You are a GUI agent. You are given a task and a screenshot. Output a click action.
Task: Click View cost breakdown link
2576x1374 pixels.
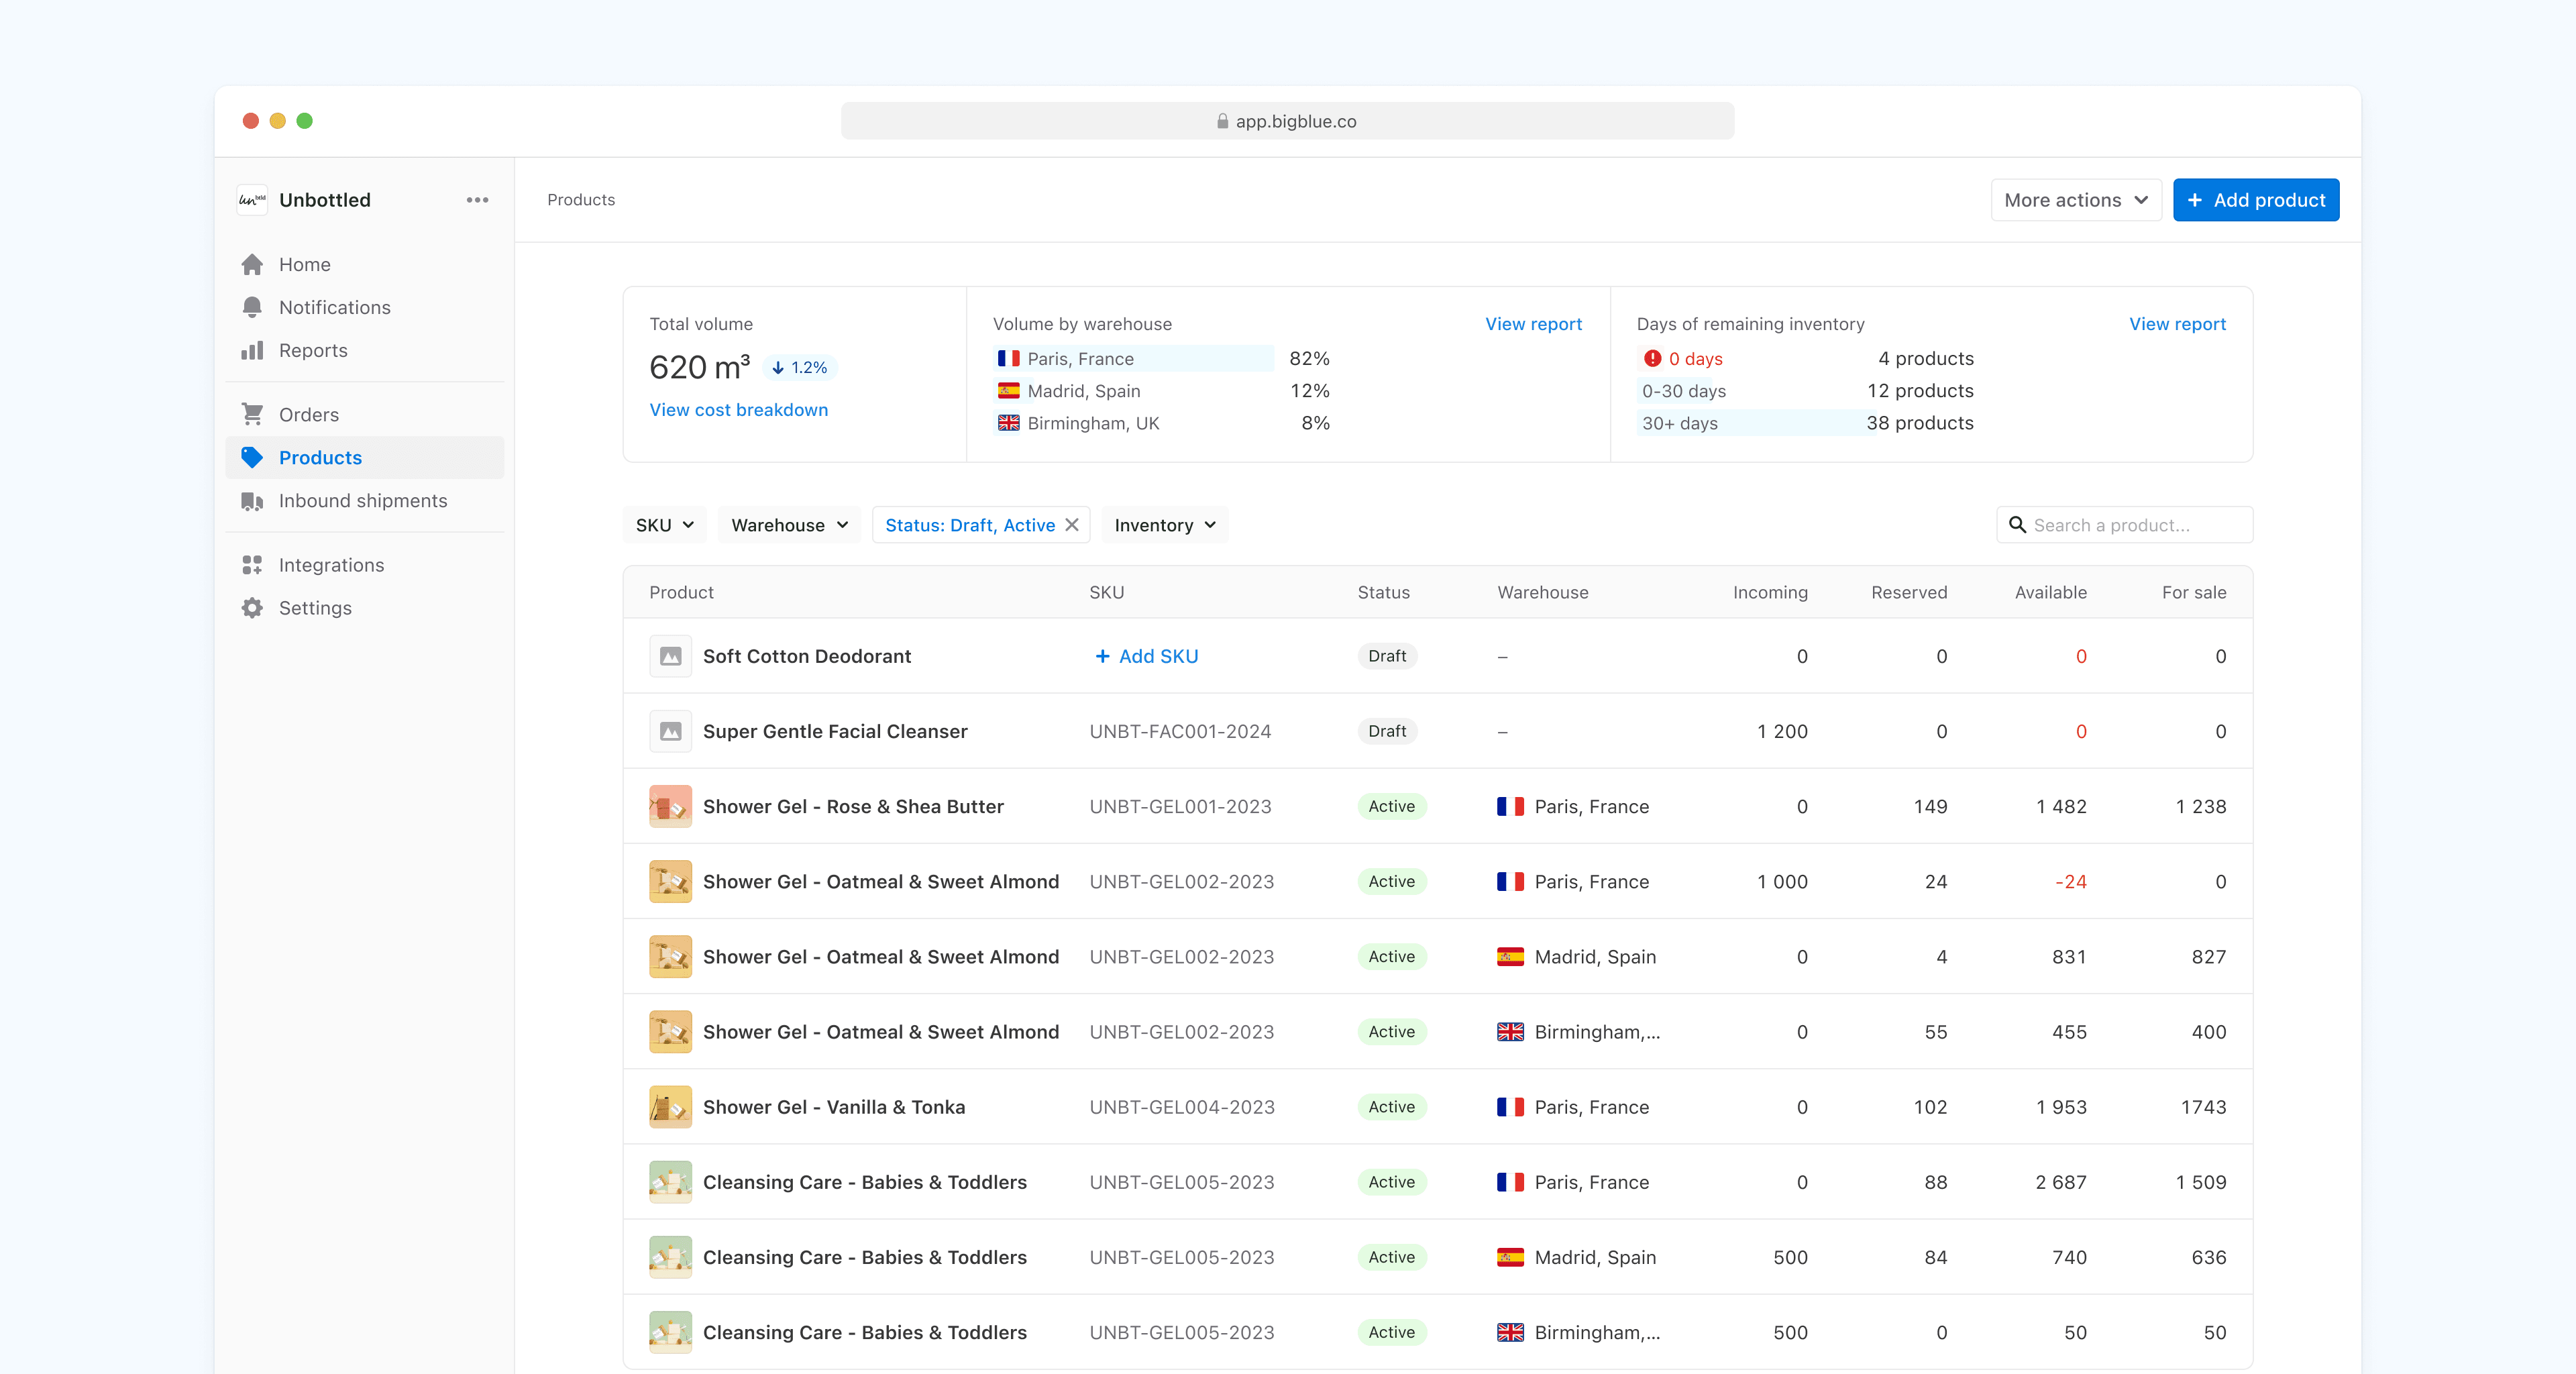pos(738,410)
